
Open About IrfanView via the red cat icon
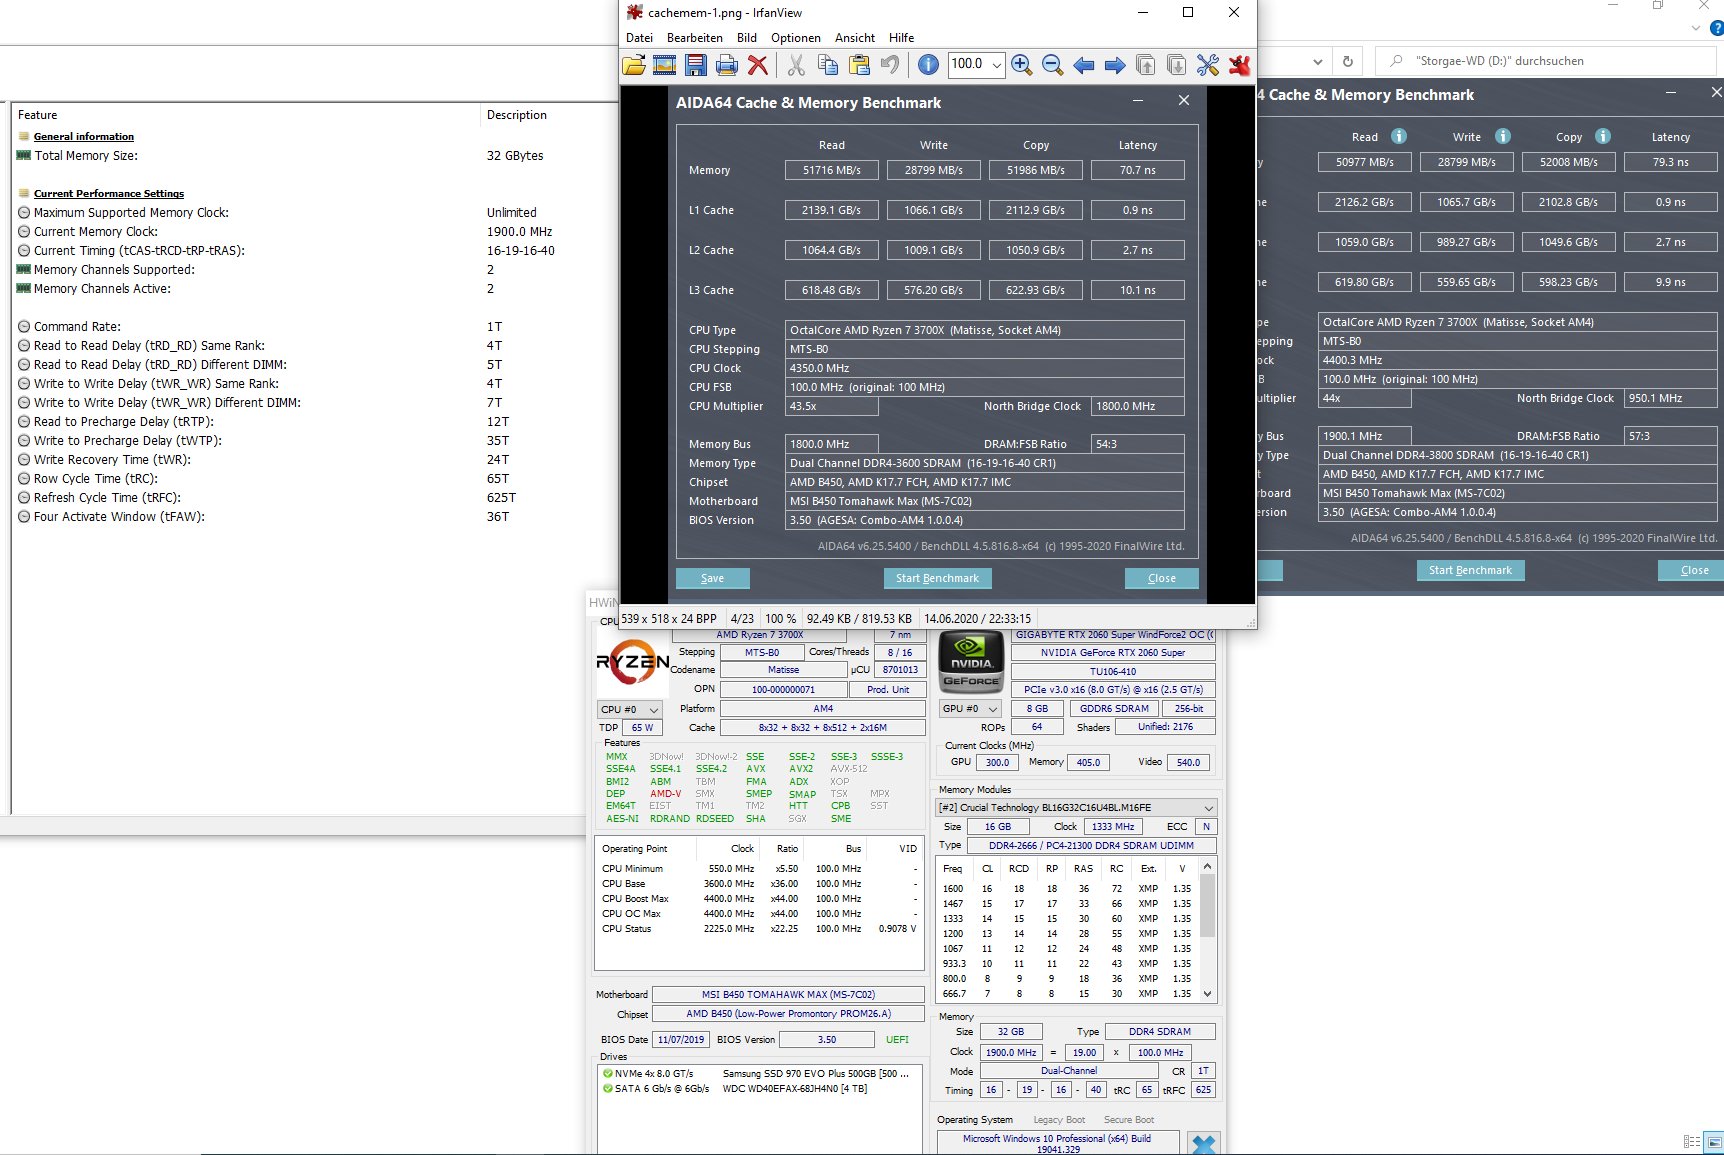click(x=1240, y=65)
